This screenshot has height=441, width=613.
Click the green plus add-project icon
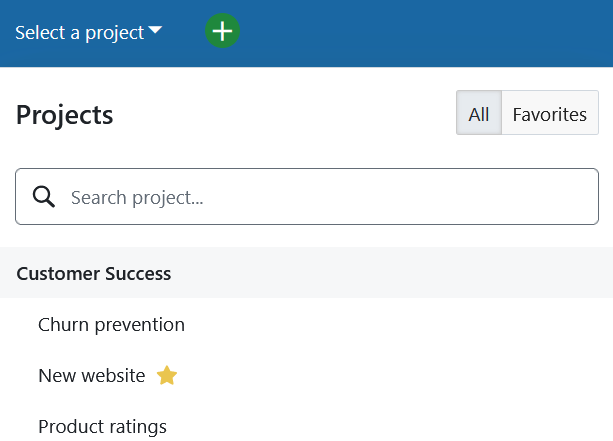(223, 32)
